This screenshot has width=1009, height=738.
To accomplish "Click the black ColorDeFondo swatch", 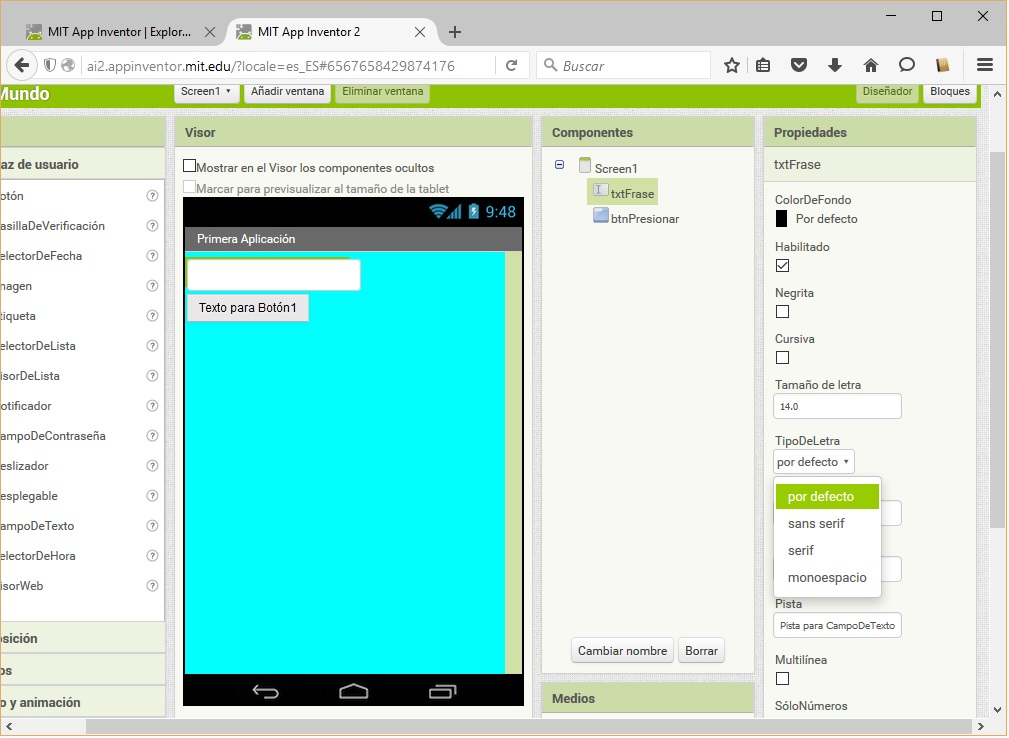I will click(782, 219).
